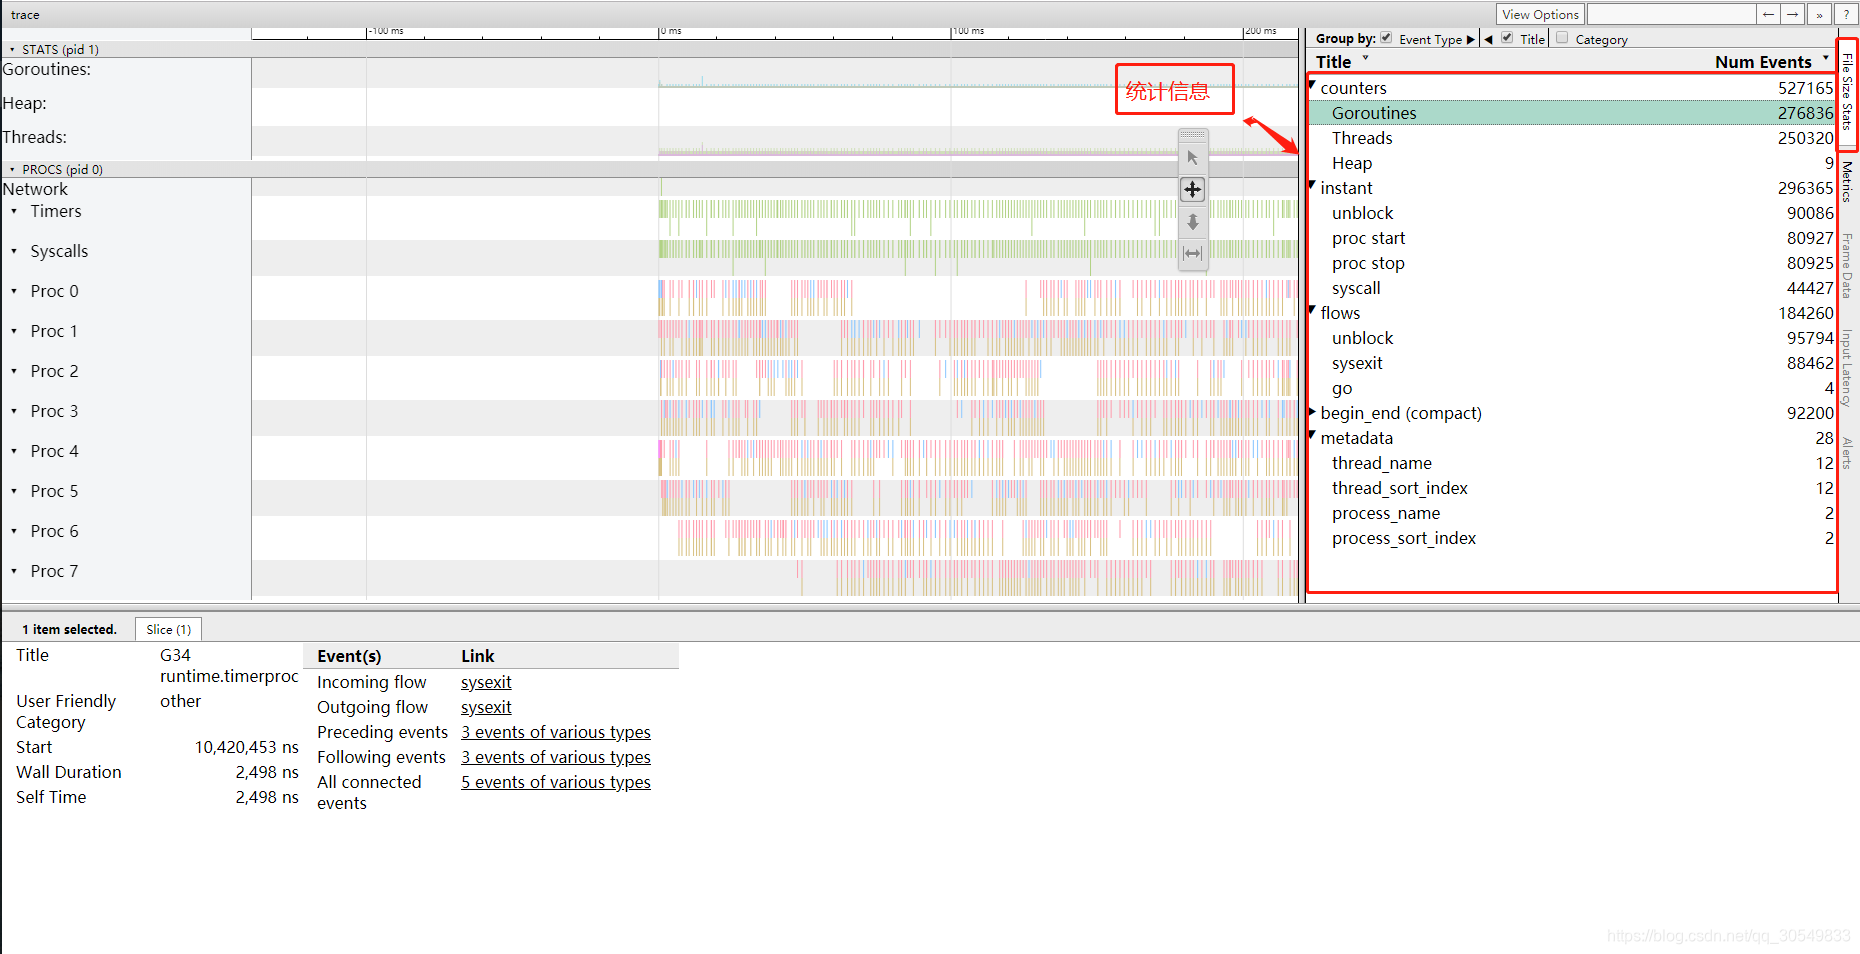Collapse the Proc 0 track
The width and height of the screenshot is (1860, 954).
pos(14,291)
